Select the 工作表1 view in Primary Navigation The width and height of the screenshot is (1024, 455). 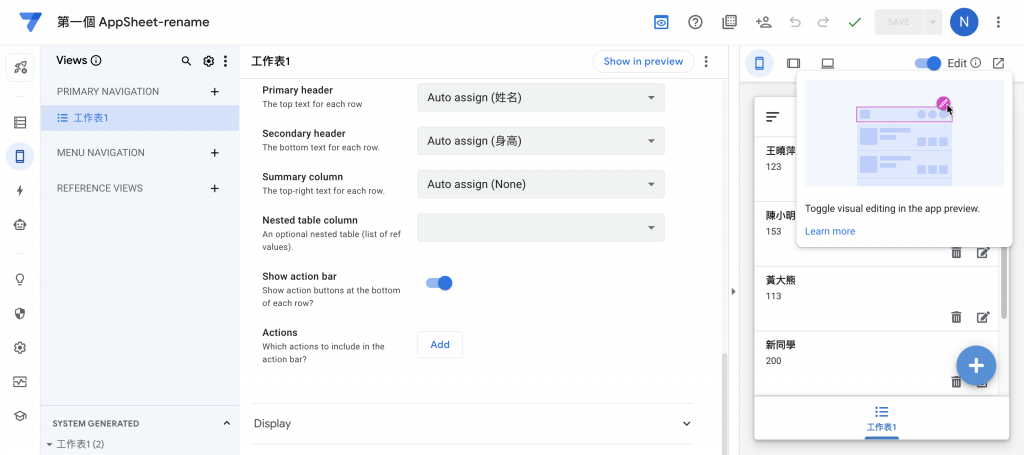pos(91,118)
